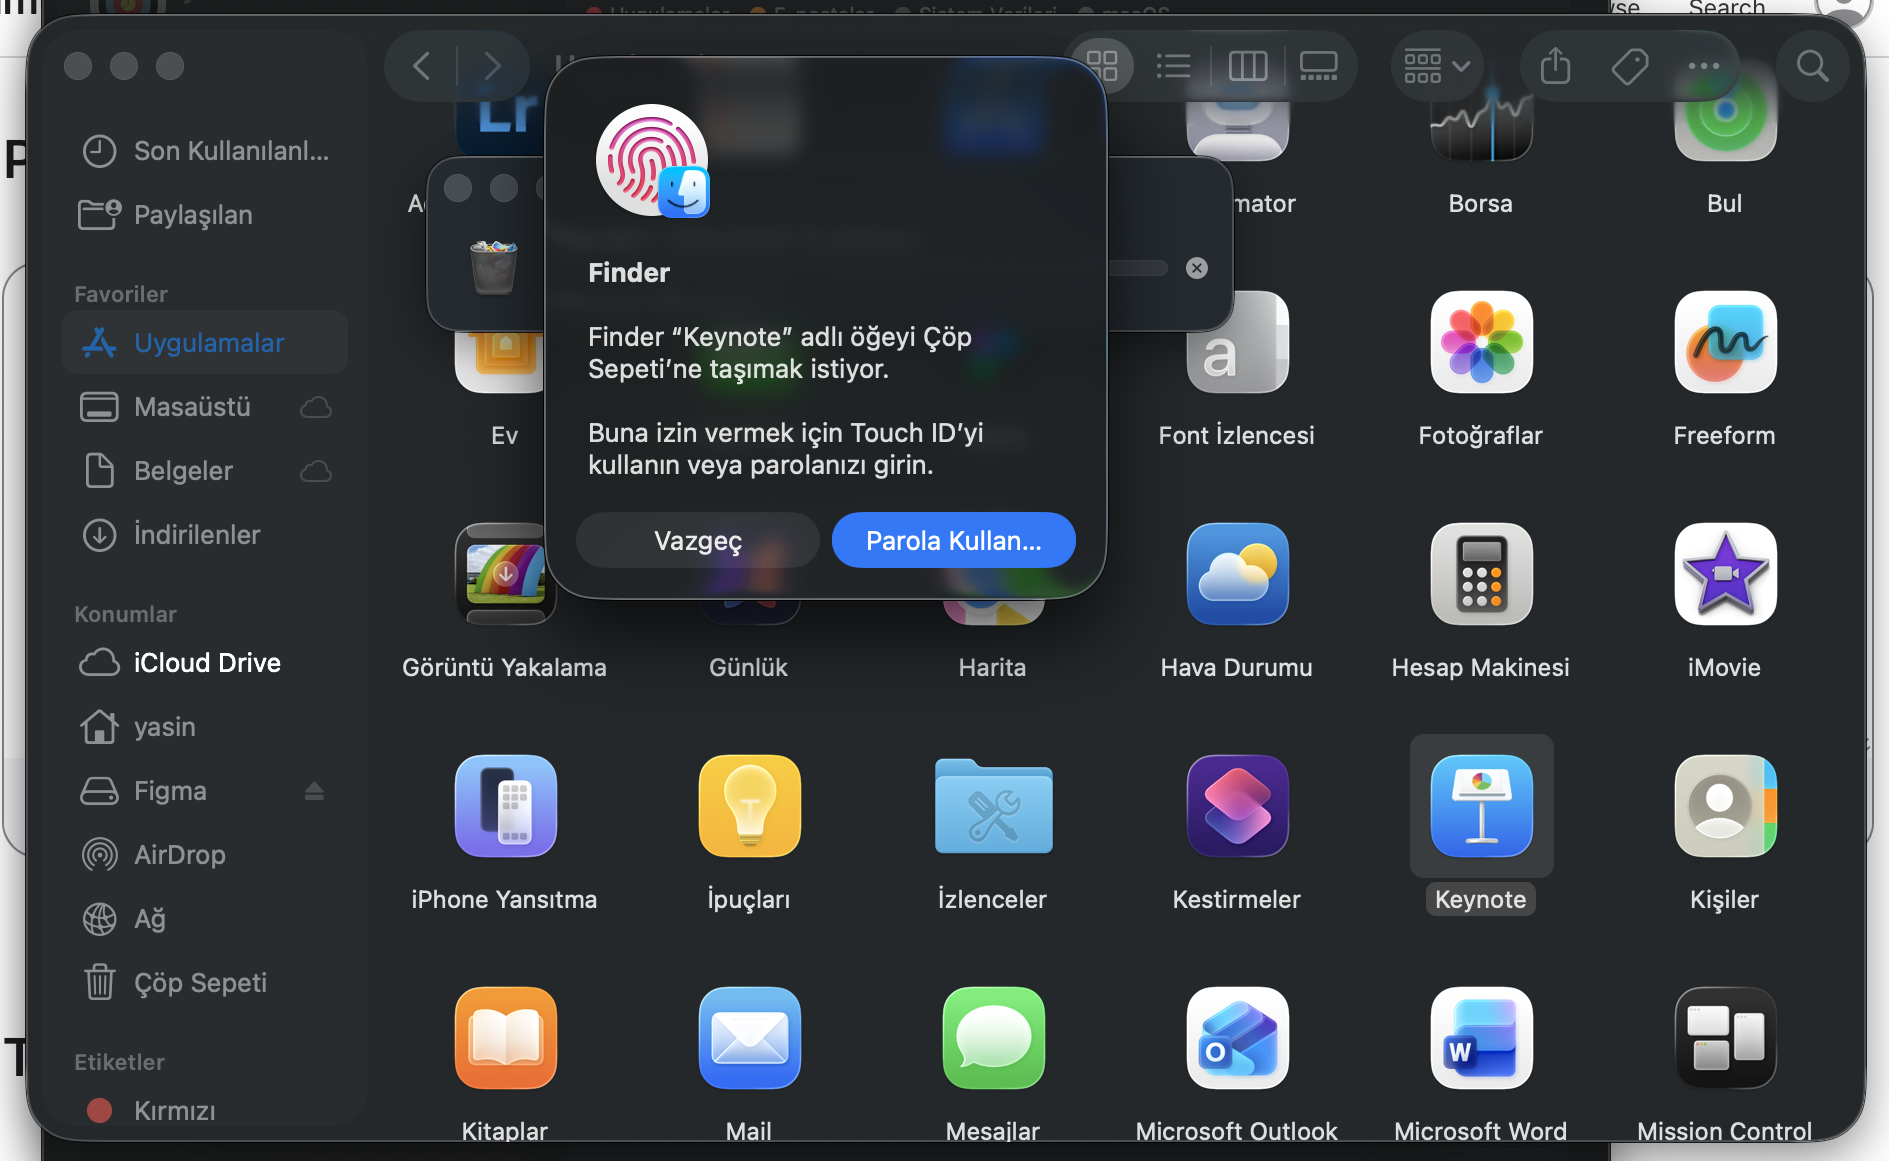Screen dimensions: 1889x1161
Task: Open the yasin home folder
Action: [x=205, y=727]
